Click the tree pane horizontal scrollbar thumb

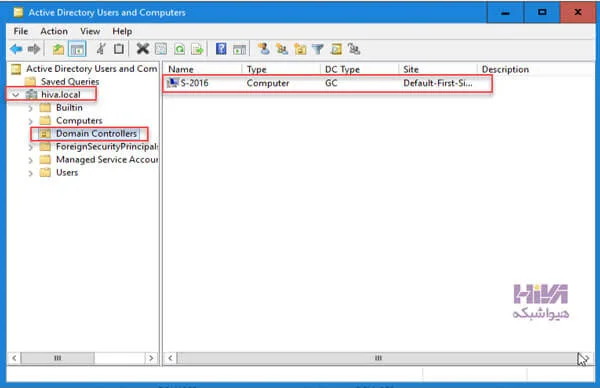pos(57,358)
